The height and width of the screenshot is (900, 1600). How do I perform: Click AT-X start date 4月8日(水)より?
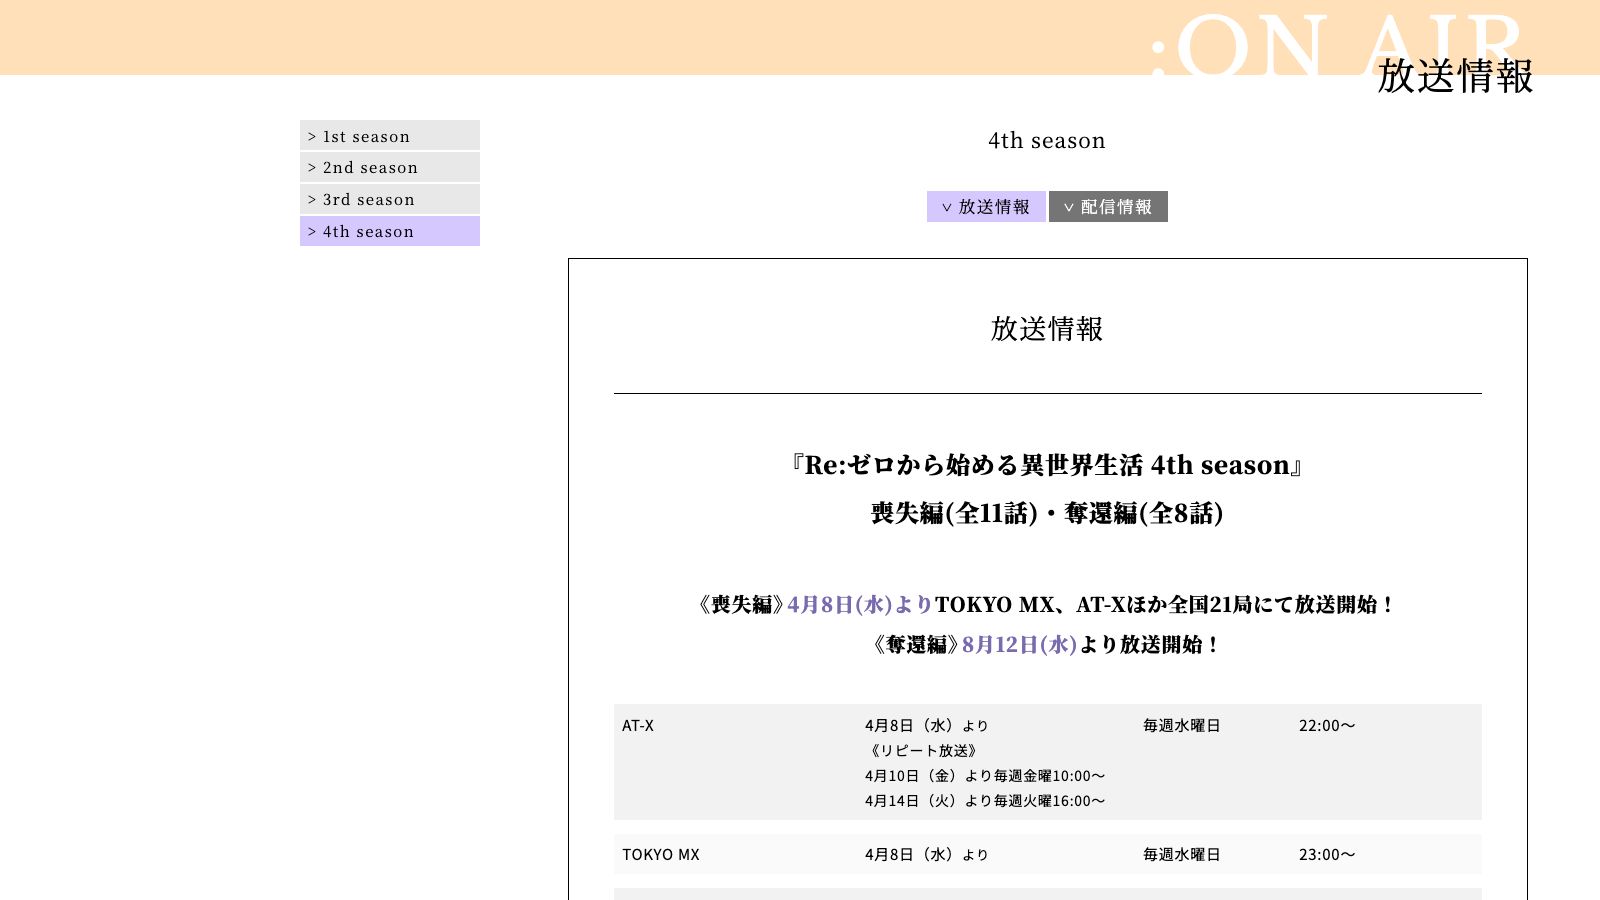[927, 726]
